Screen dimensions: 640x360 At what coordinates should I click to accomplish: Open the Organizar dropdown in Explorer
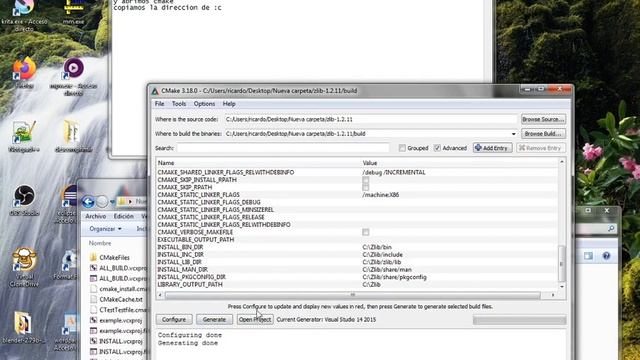(x=106, y=229)
